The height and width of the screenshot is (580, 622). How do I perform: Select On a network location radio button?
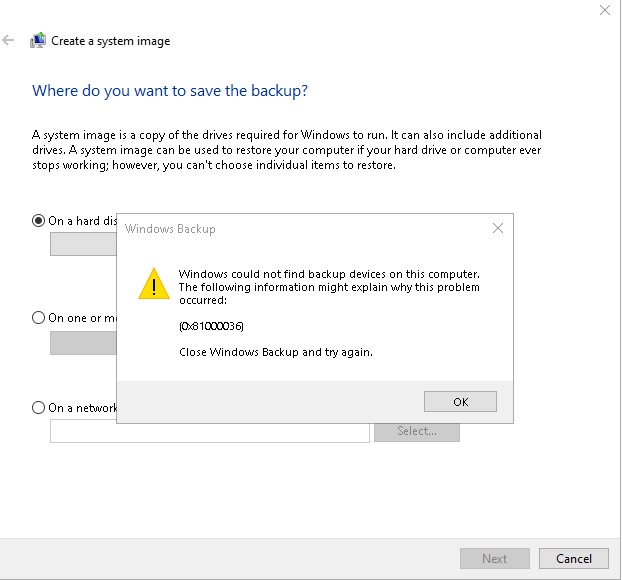click(38, 407)
